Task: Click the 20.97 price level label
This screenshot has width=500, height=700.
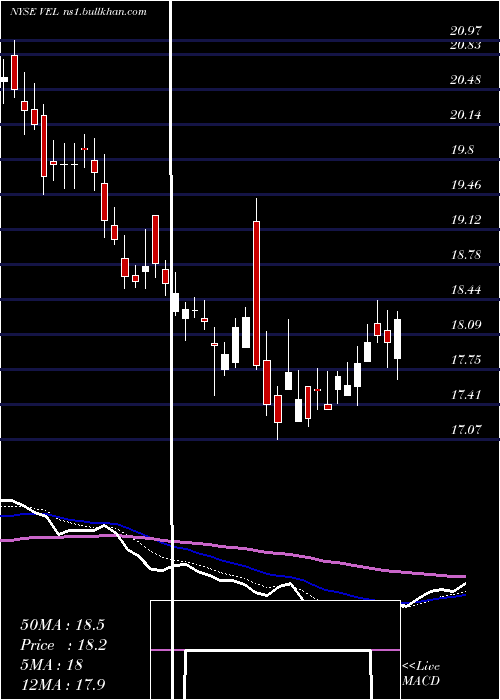Action: pos(466,31)
